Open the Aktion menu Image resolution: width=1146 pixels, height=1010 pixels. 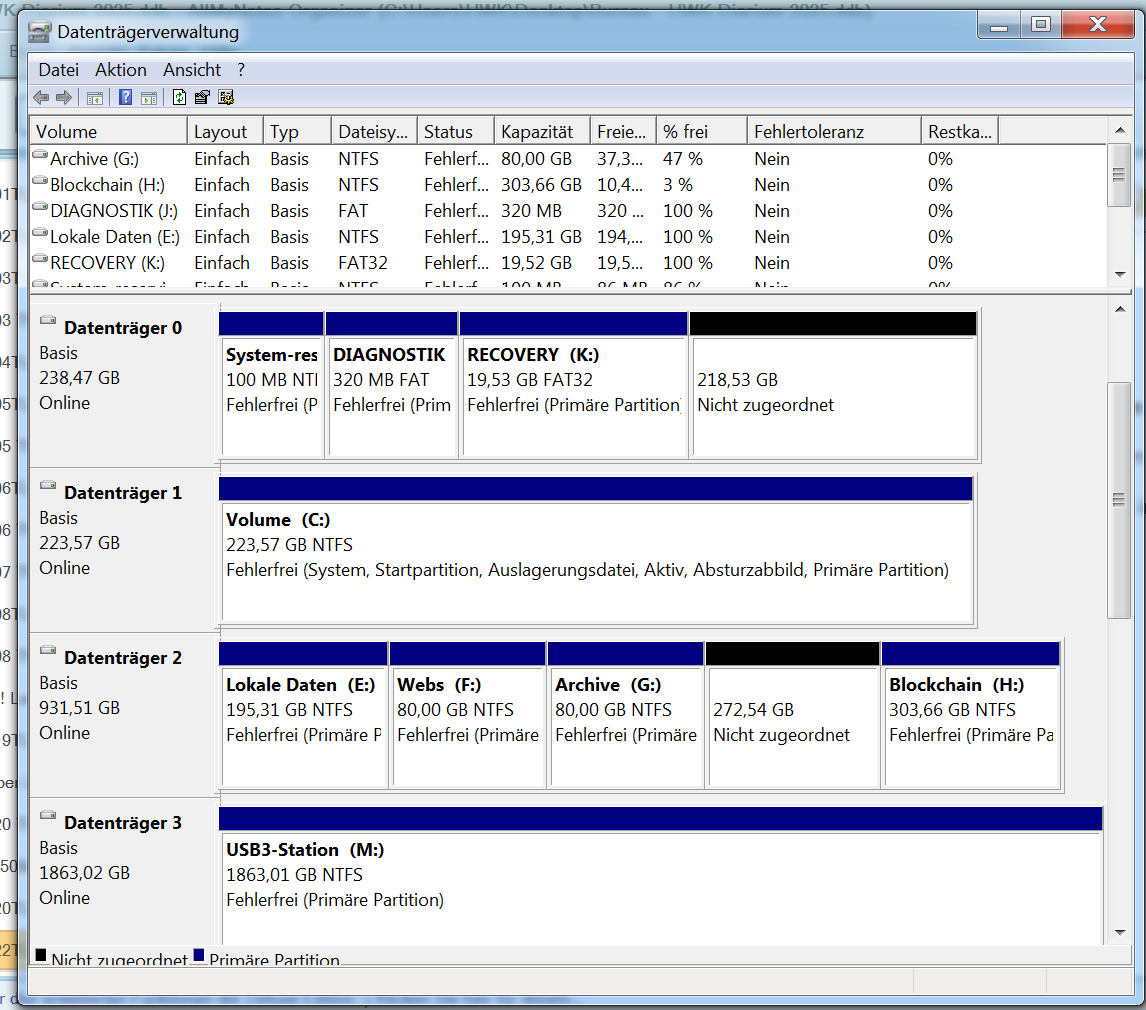(x=120, y=70)
